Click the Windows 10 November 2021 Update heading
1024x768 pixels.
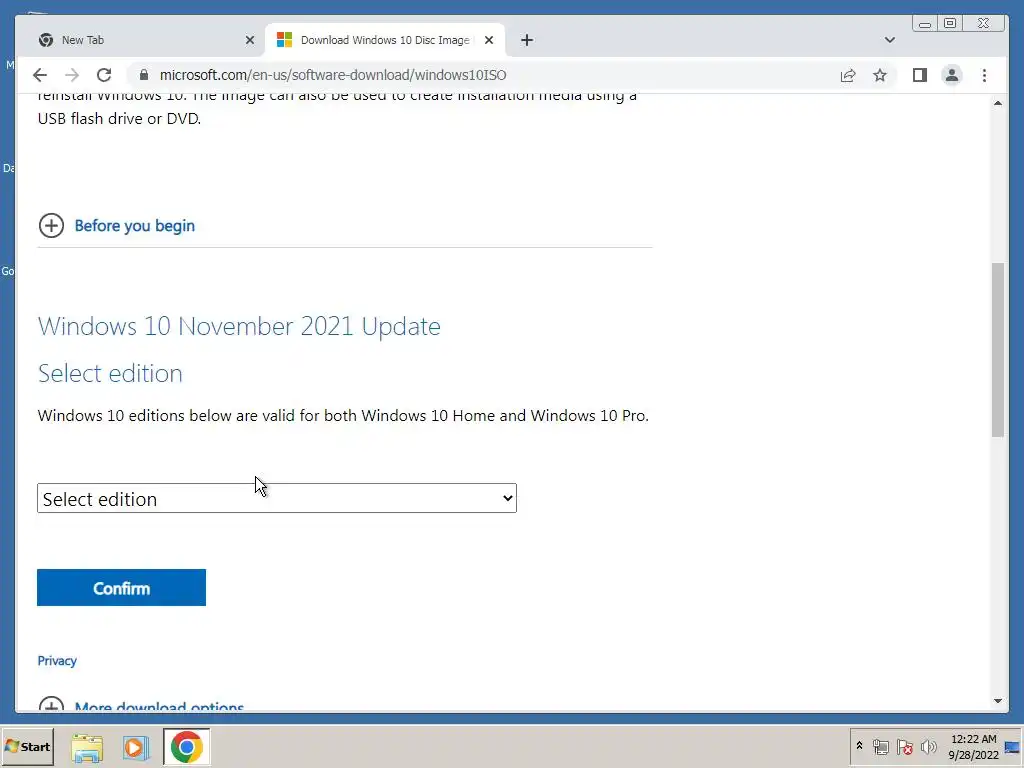(239, 326)
